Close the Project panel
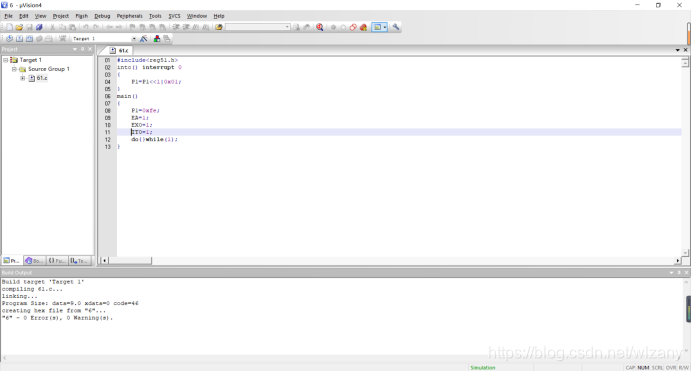This screenshot has height=371, width=692. pos(90,49)
